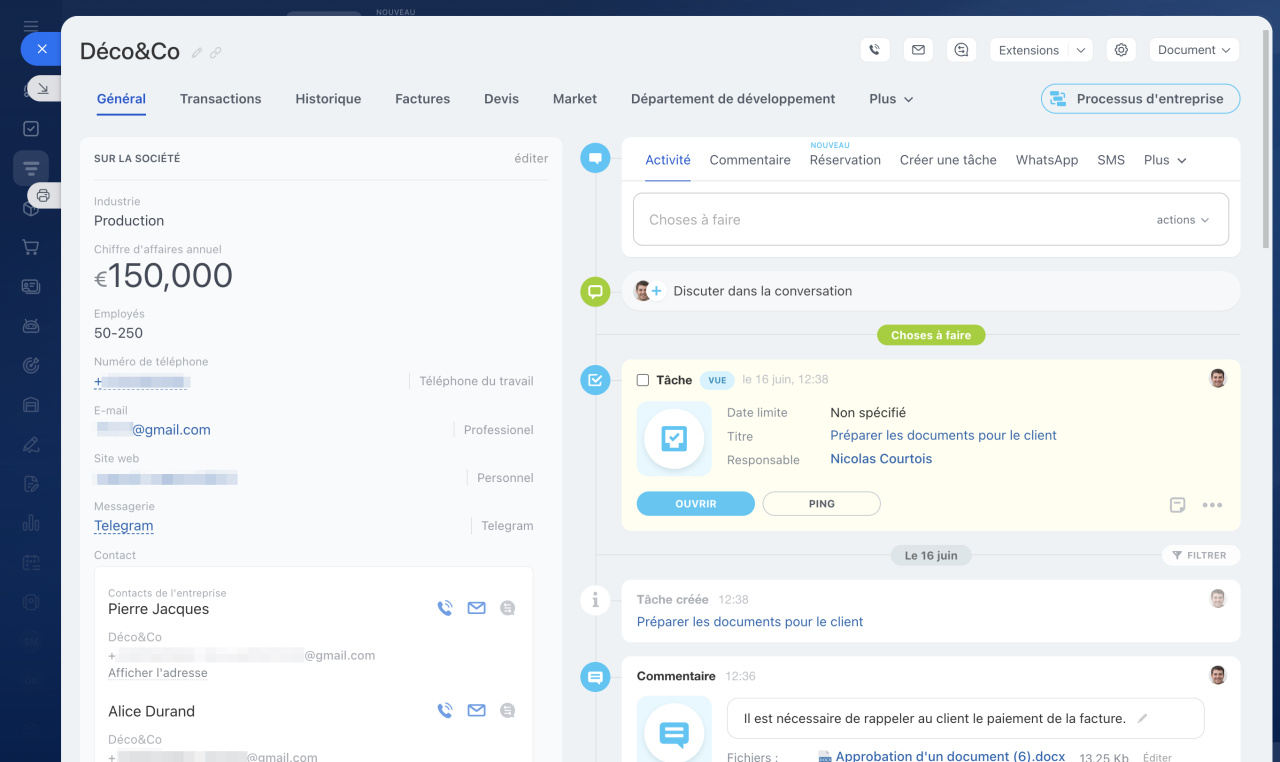This screenshot has width=1280, height=762.
Task: Close the company card with X button
Action: (x=41, y=48)
